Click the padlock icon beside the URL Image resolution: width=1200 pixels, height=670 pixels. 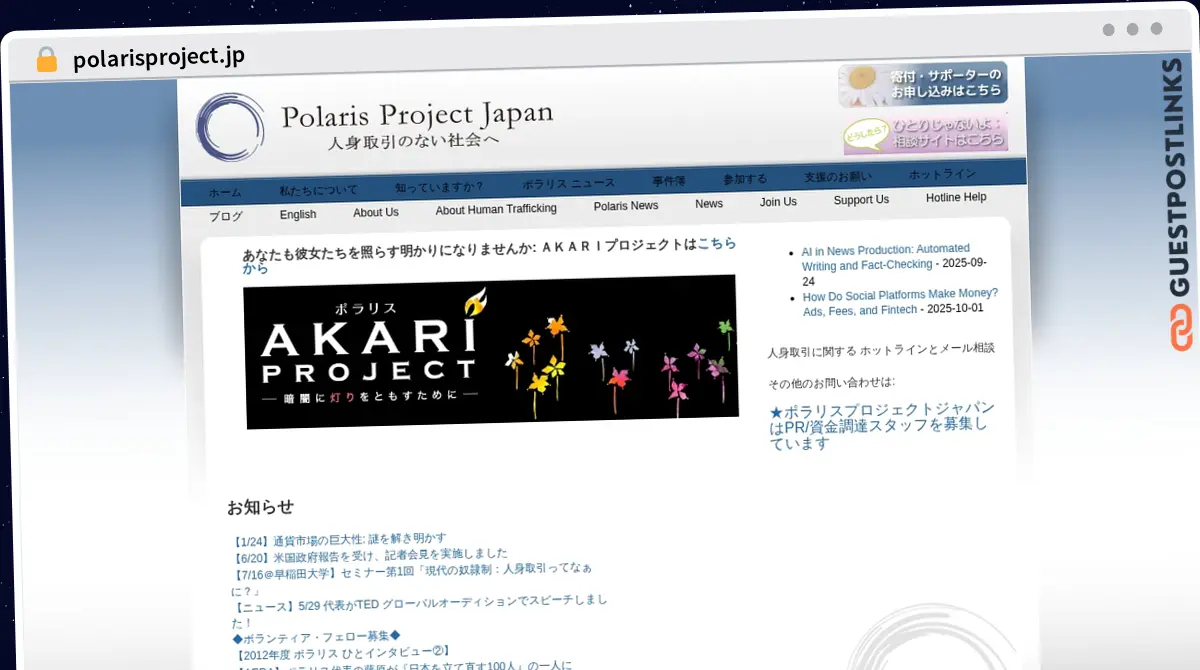(x=46, y=59)
